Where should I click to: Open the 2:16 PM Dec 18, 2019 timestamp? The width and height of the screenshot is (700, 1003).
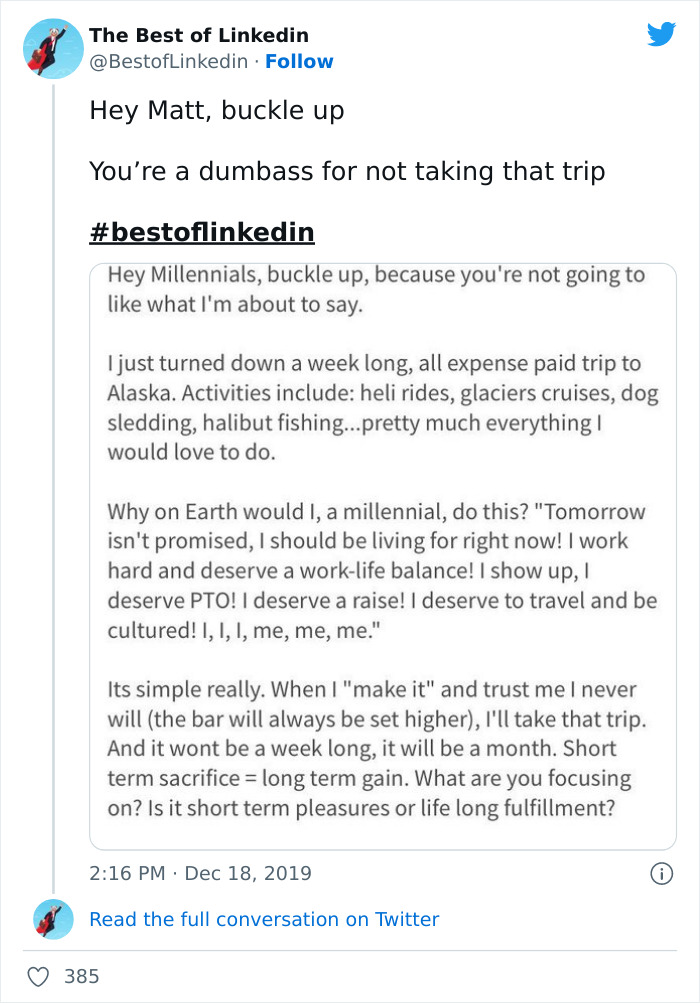200,873
